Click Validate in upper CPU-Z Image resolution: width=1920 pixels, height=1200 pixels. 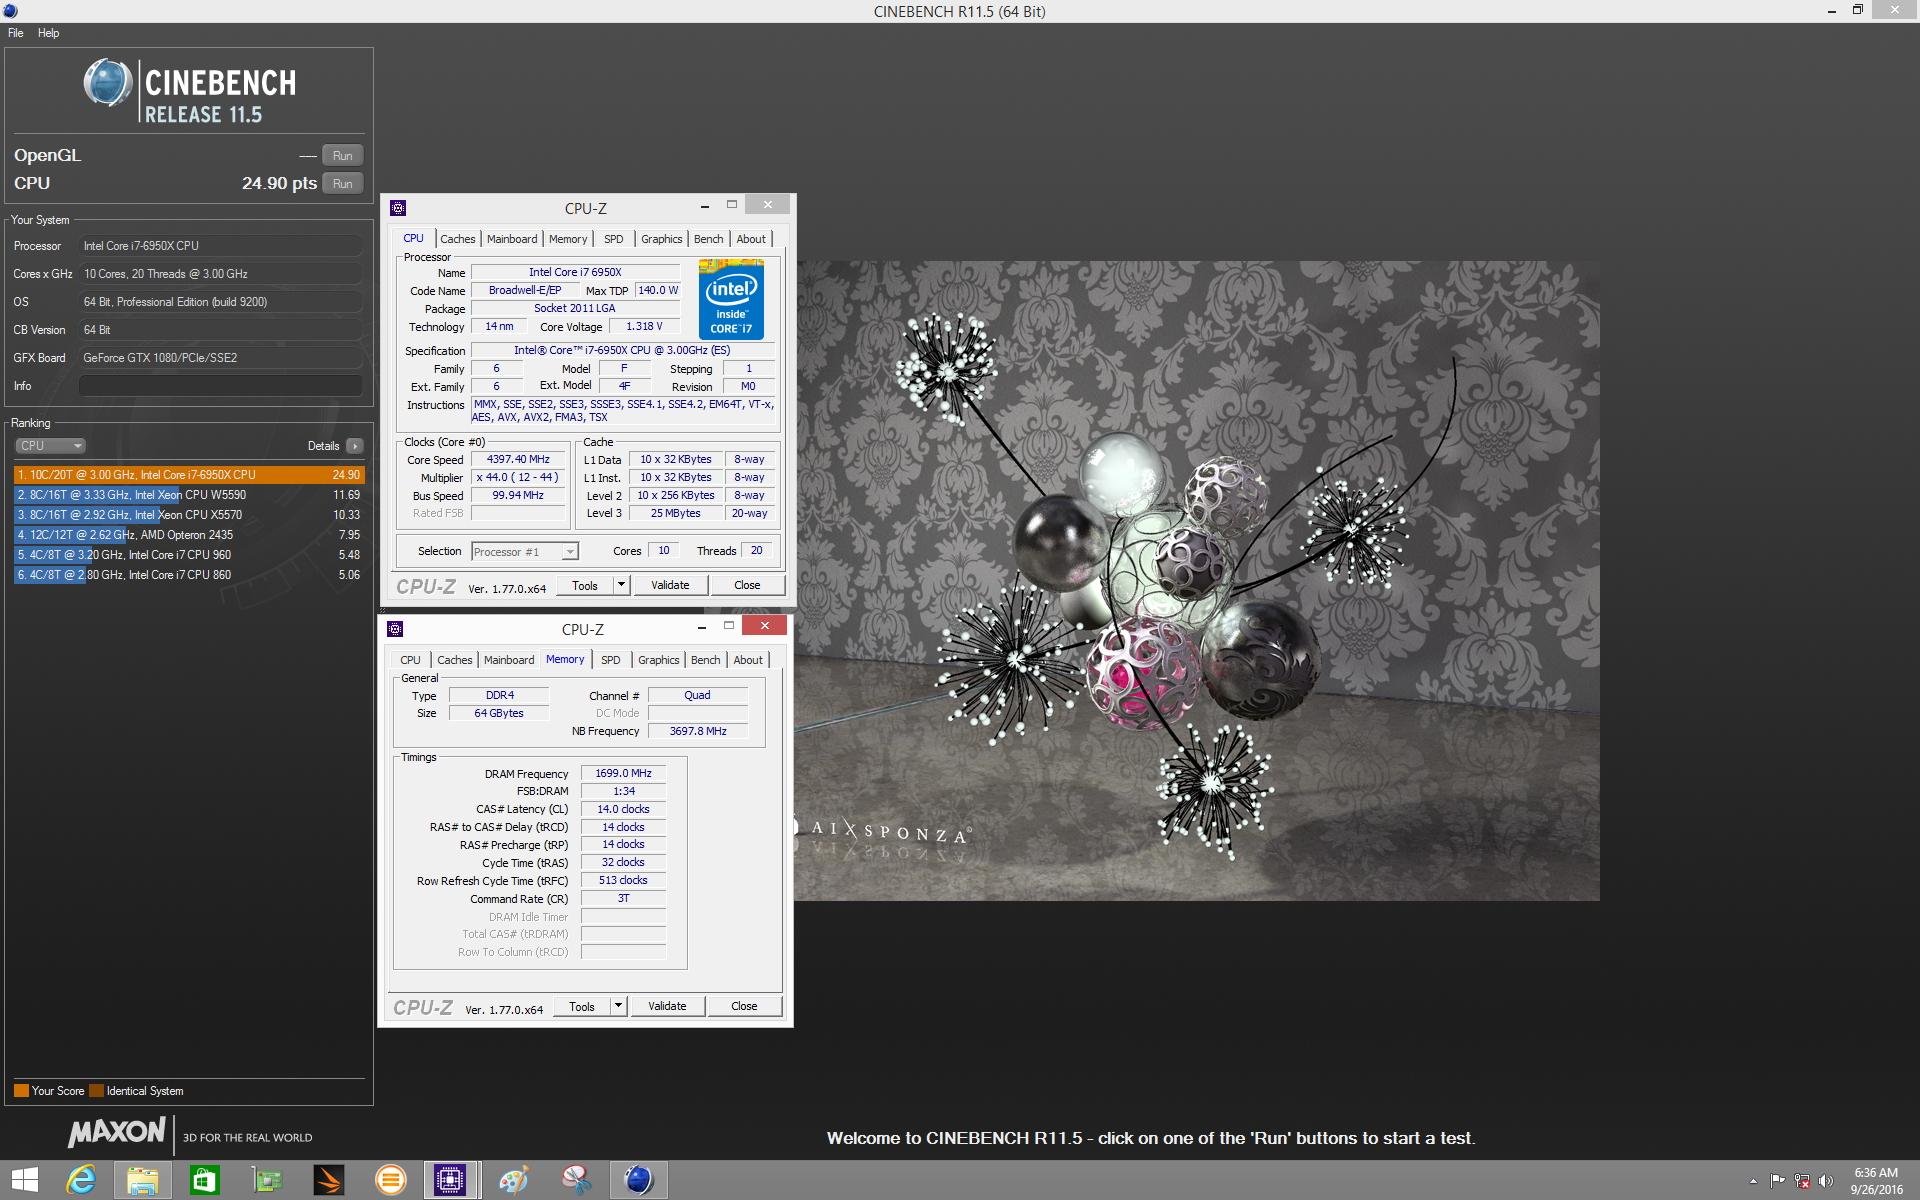[670, 586]
